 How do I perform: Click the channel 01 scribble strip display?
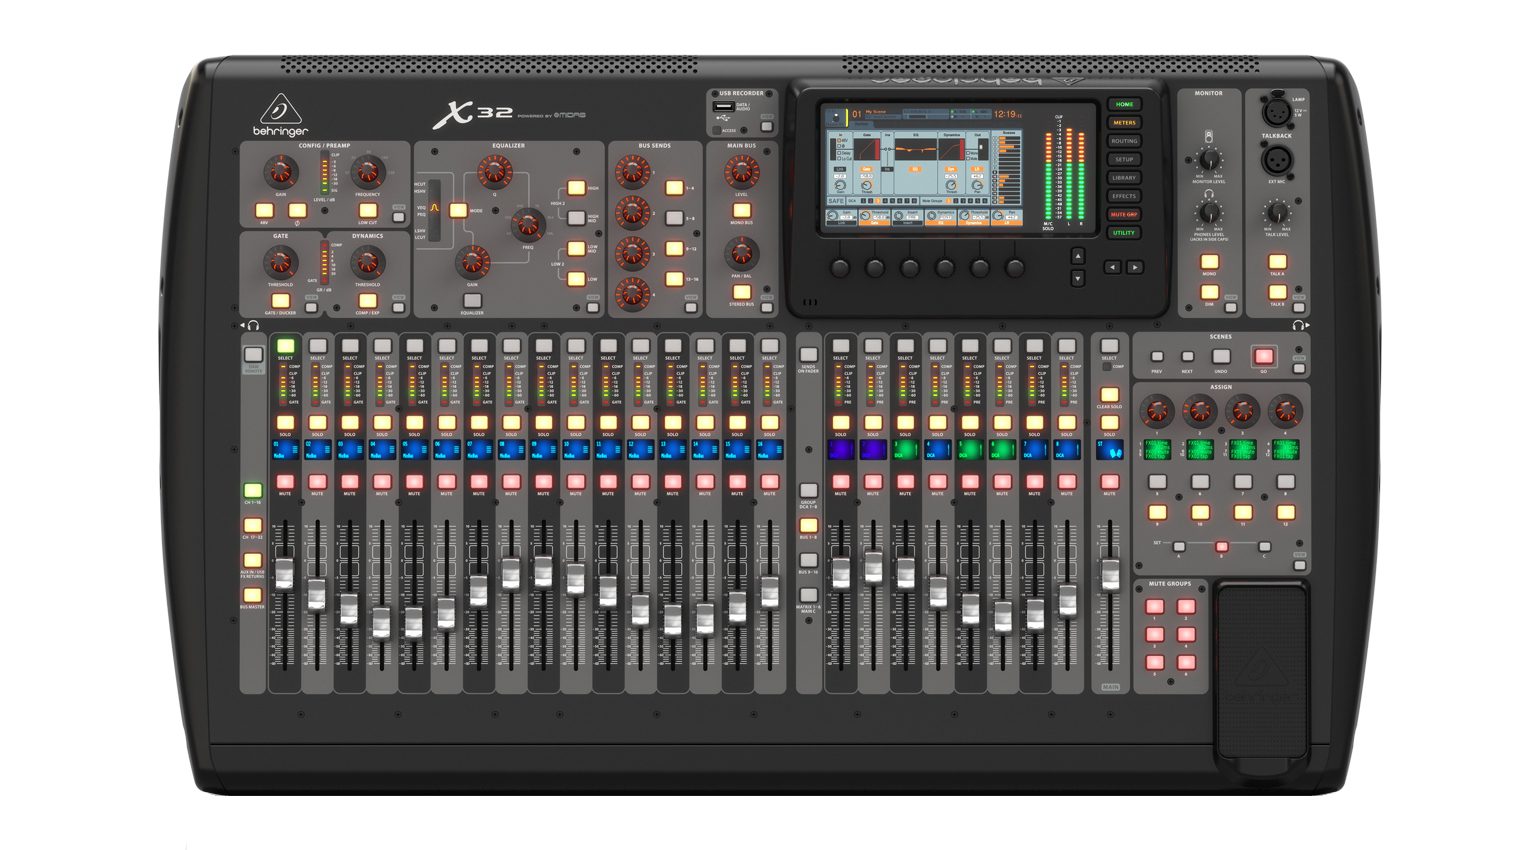pos(285,450)
